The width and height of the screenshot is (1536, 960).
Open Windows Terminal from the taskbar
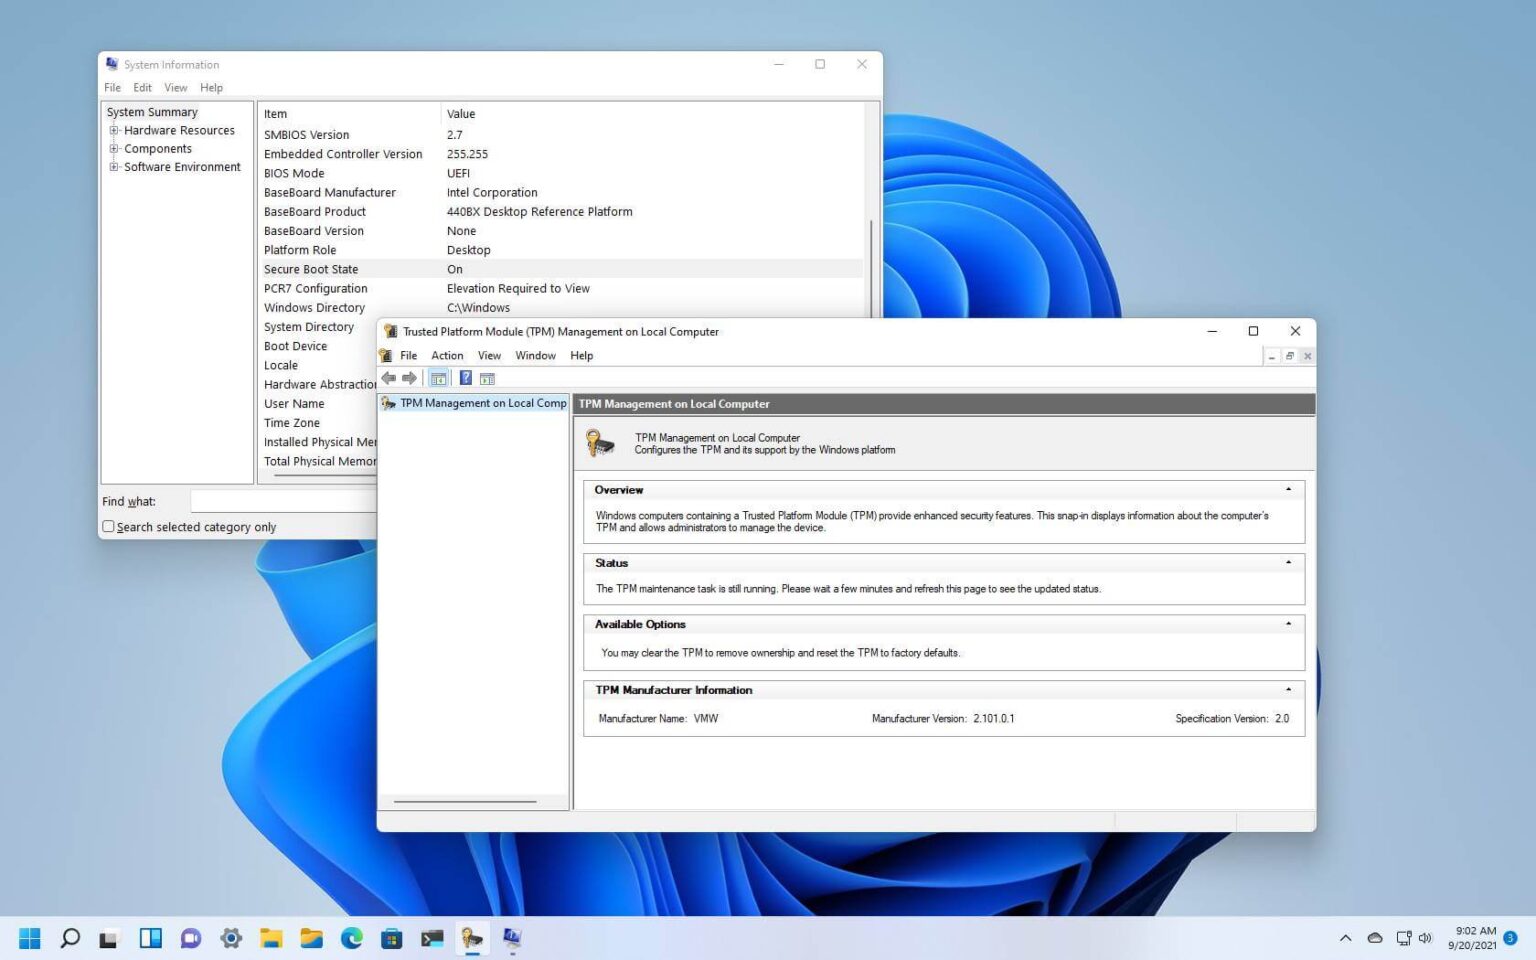pos(432,938)
